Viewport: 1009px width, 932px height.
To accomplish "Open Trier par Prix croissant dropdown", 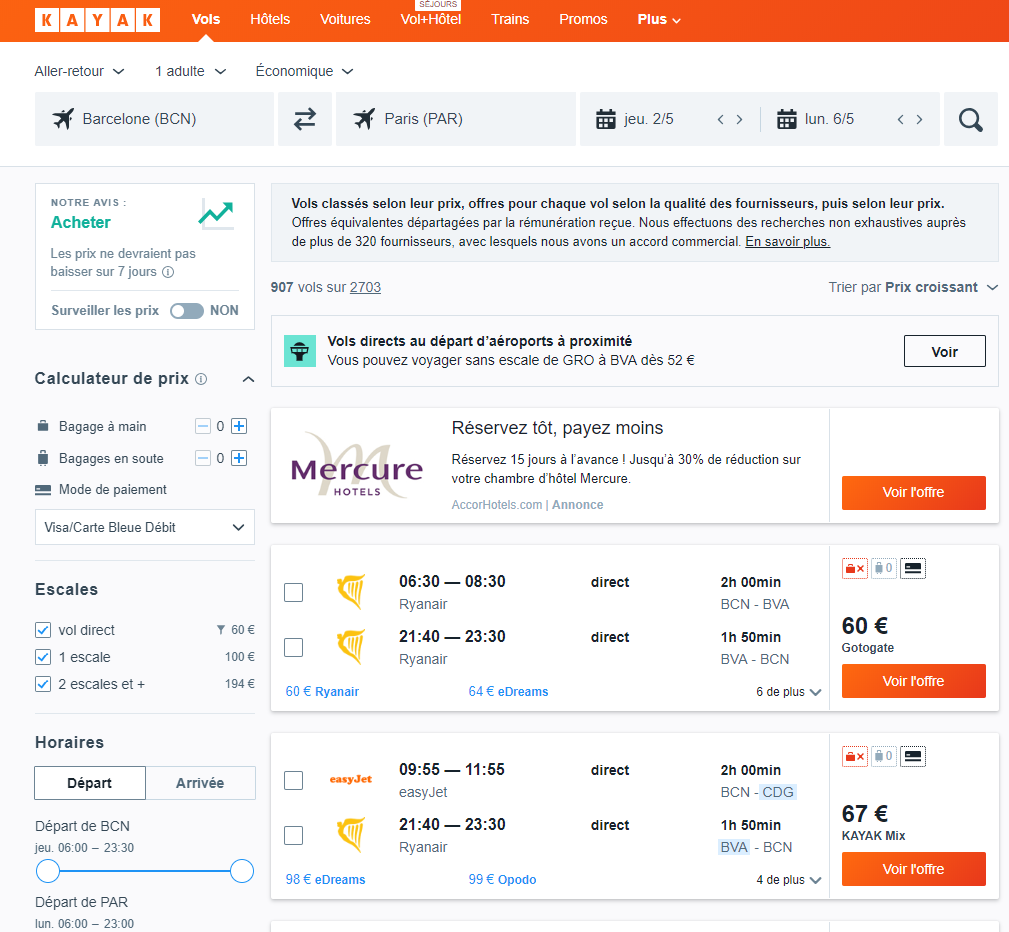I will 913,287.
